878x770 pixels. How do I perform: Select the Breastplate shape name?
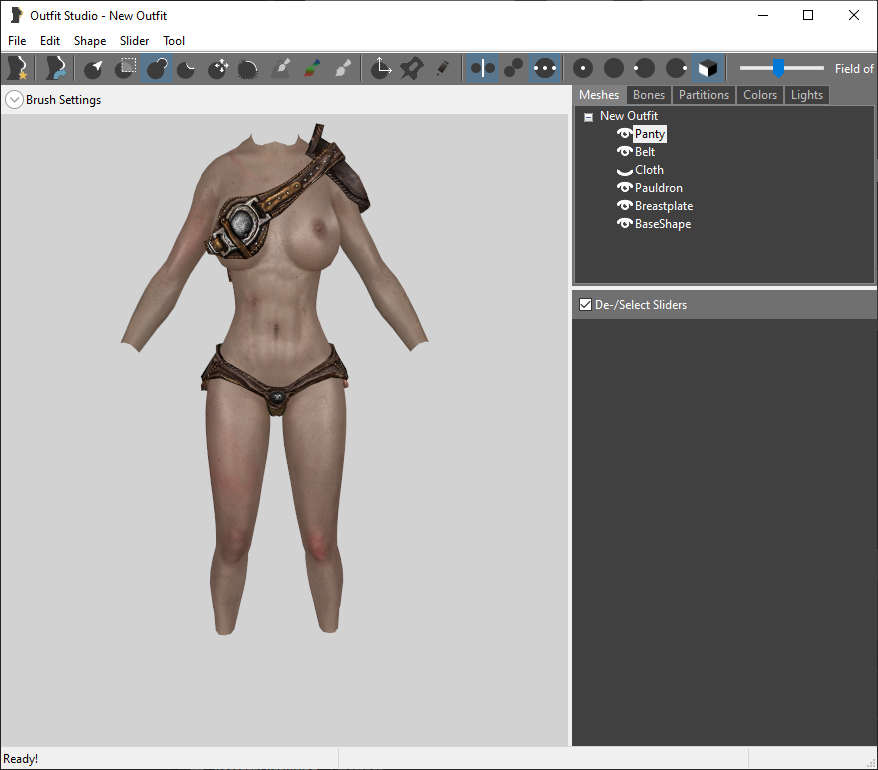click(x=664, y=206)
